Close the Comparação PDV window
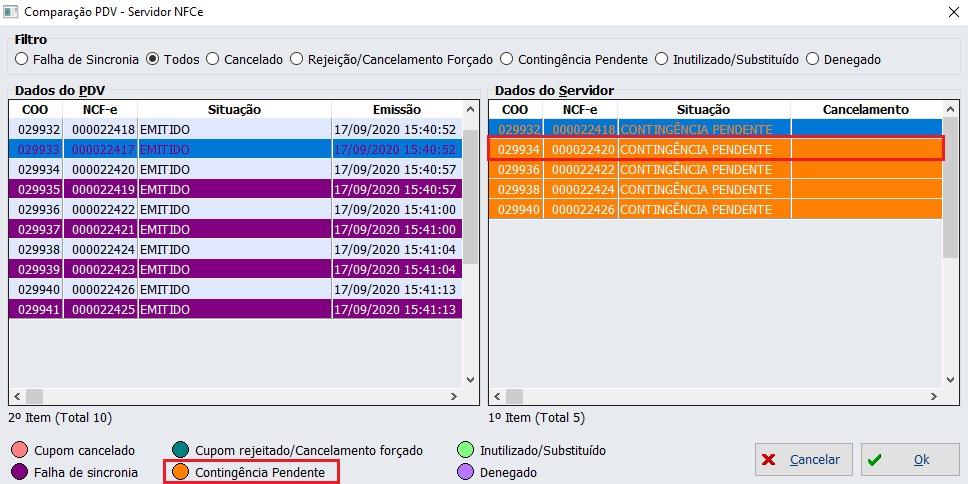Screen dimensions: 968x484 coord(950,11)
